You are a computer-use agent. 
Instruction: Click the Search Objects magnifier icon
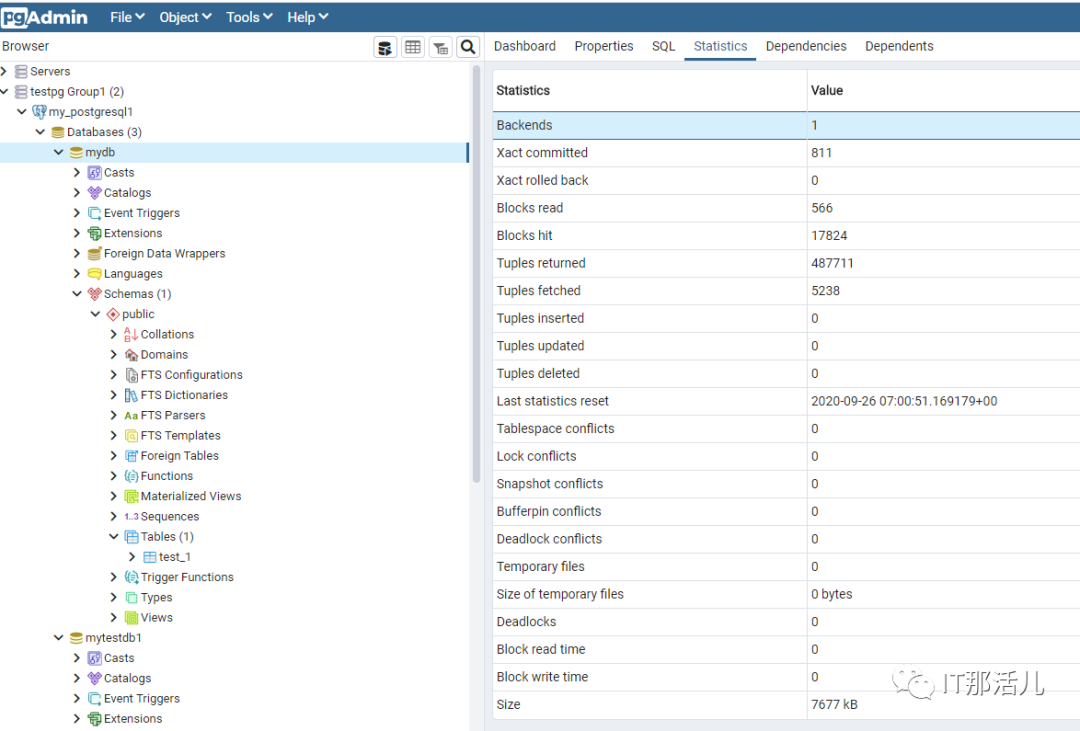click(468, 47)
